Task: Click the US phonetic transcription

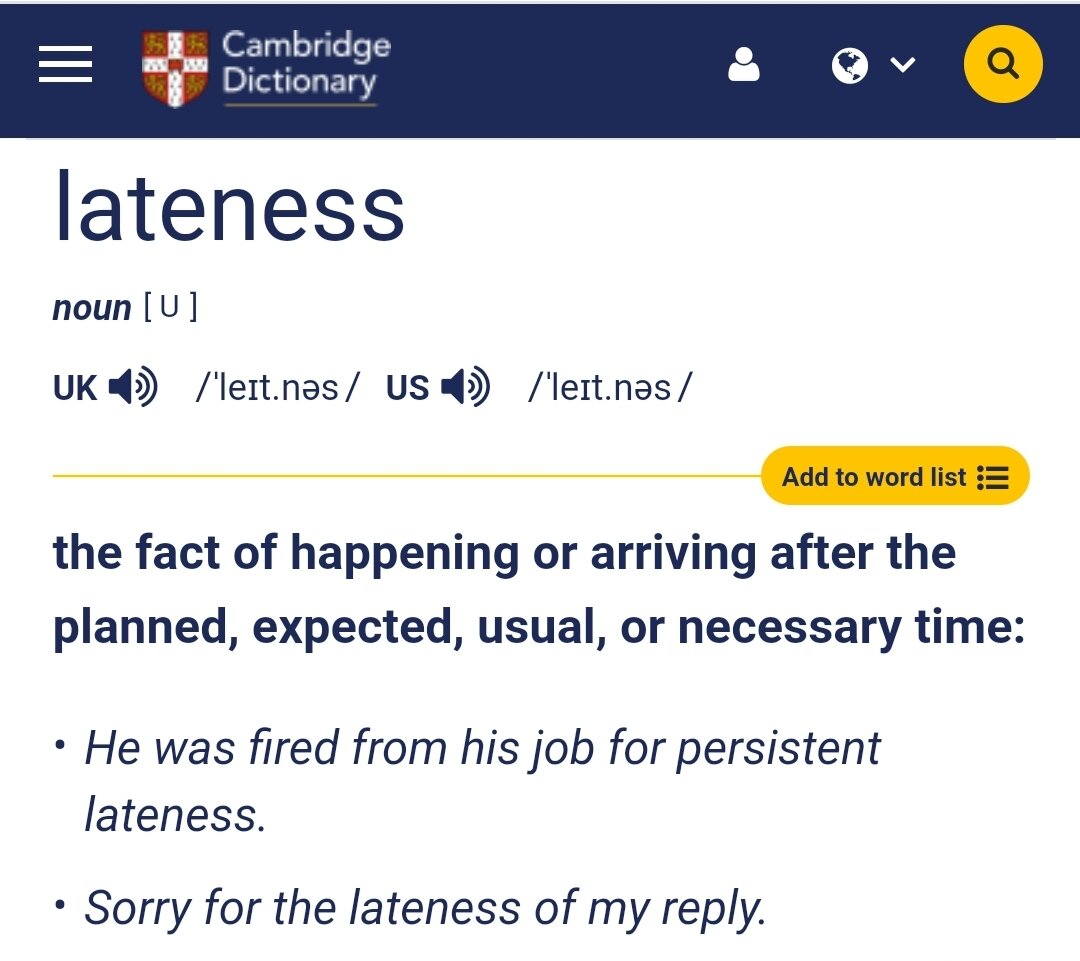Action: [609, 387]
